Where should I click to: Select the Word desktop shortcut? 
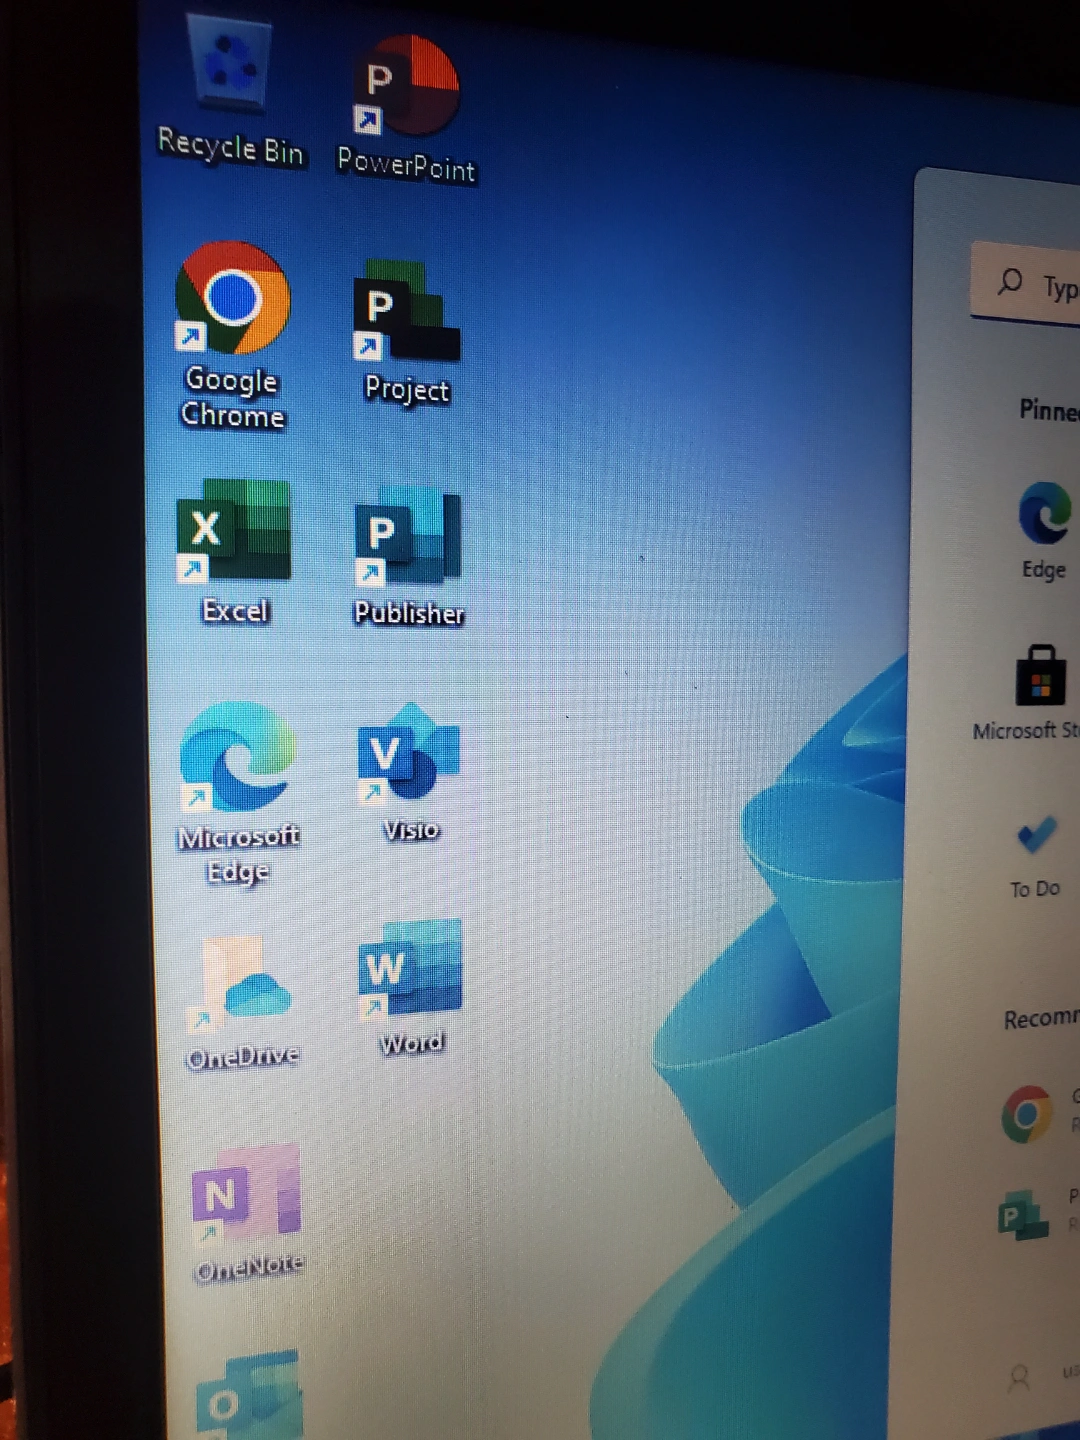tap(410, 987)
